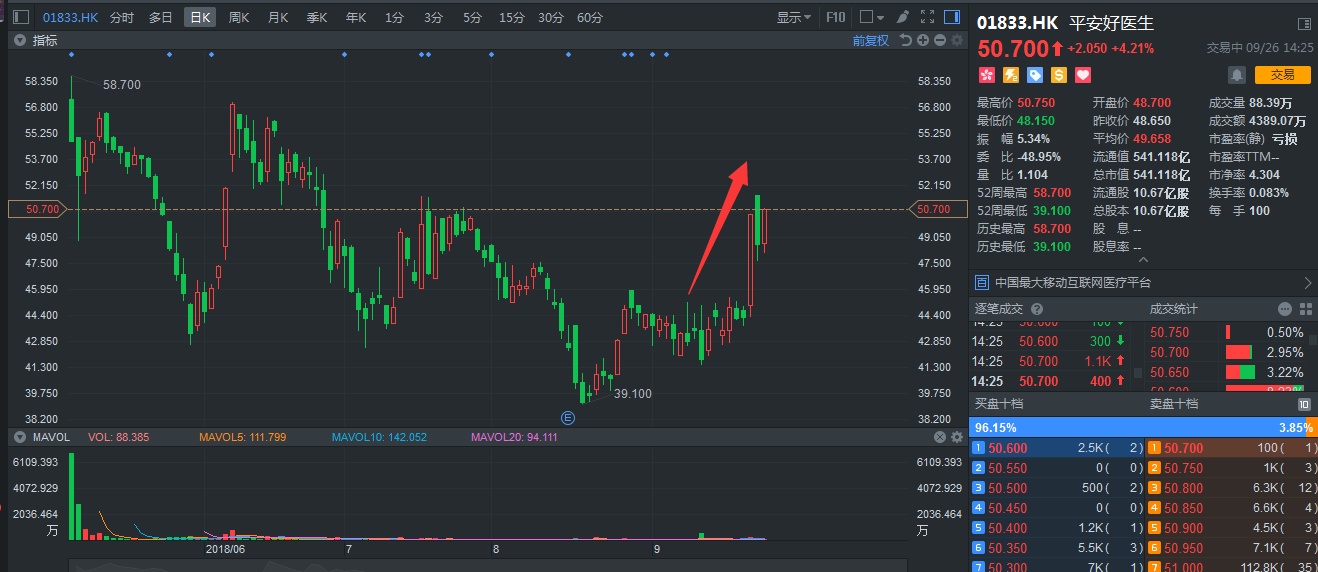Open the 显示 display dropdown
This screenshot has height=572, width=1318.
794,17
